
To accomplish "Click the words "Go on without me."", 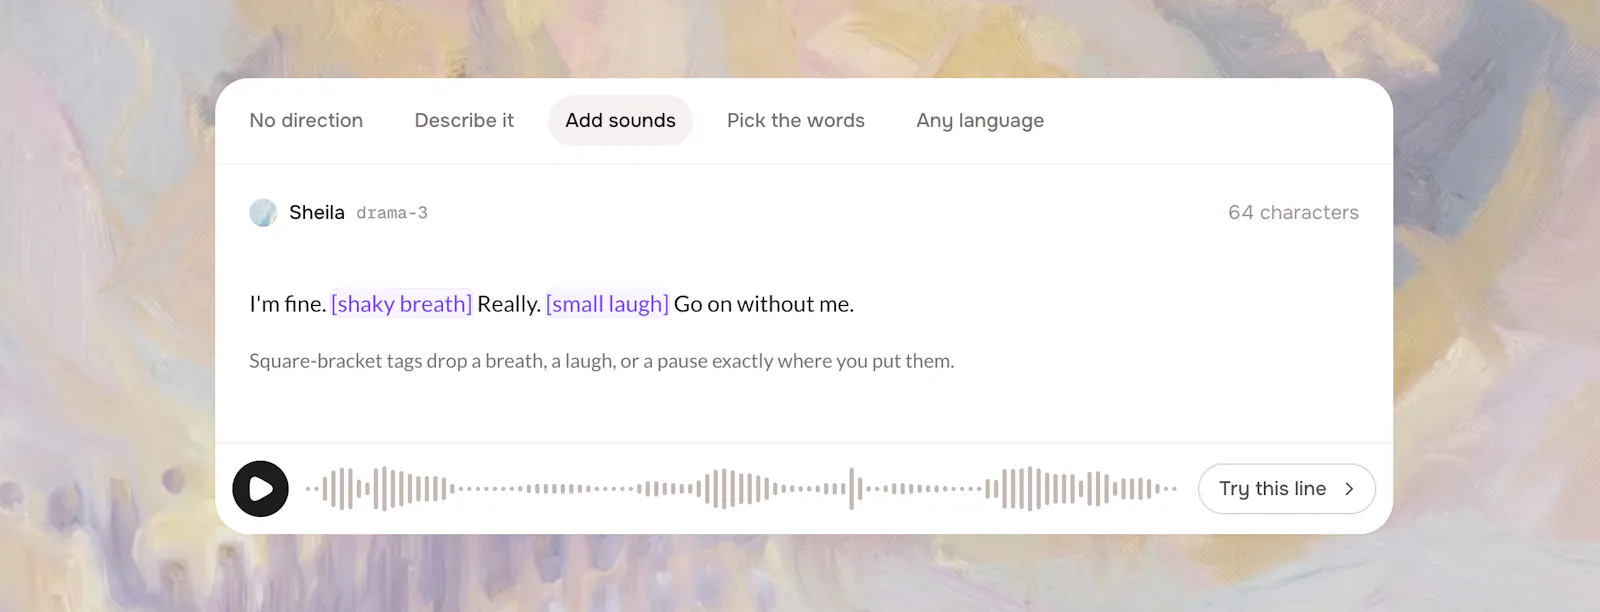I will pyautogui.click(x=764, y=304).
